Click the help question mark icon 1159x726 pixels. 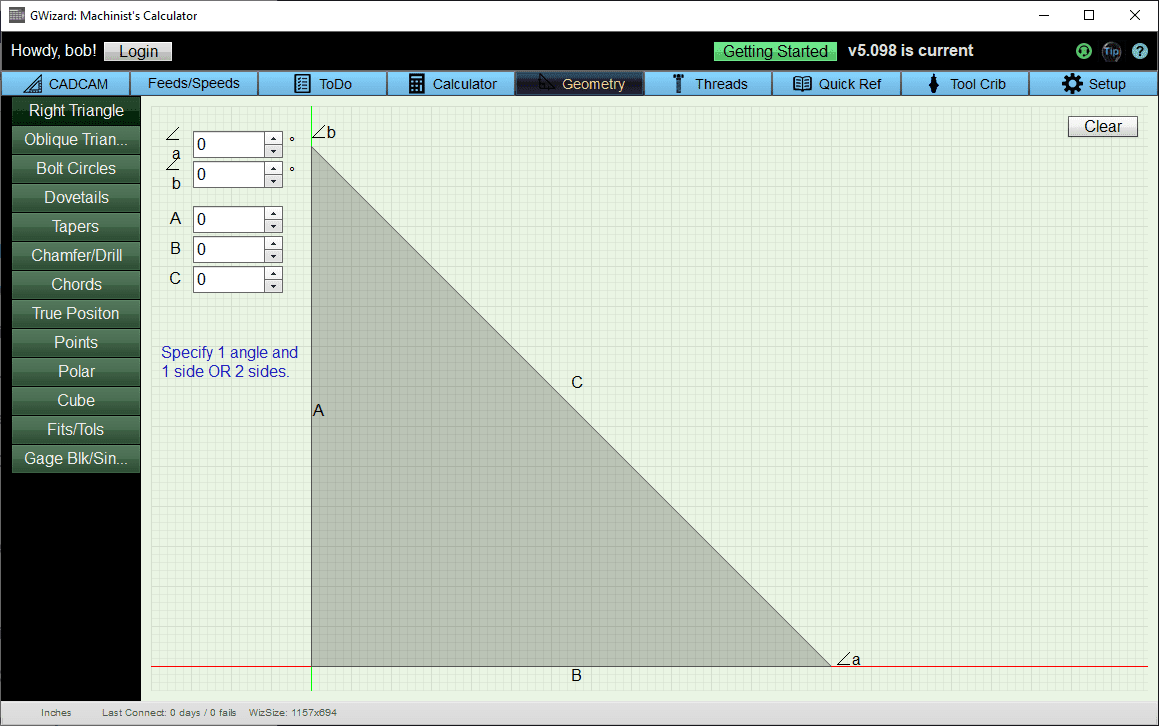click(x=1140, y=51)
